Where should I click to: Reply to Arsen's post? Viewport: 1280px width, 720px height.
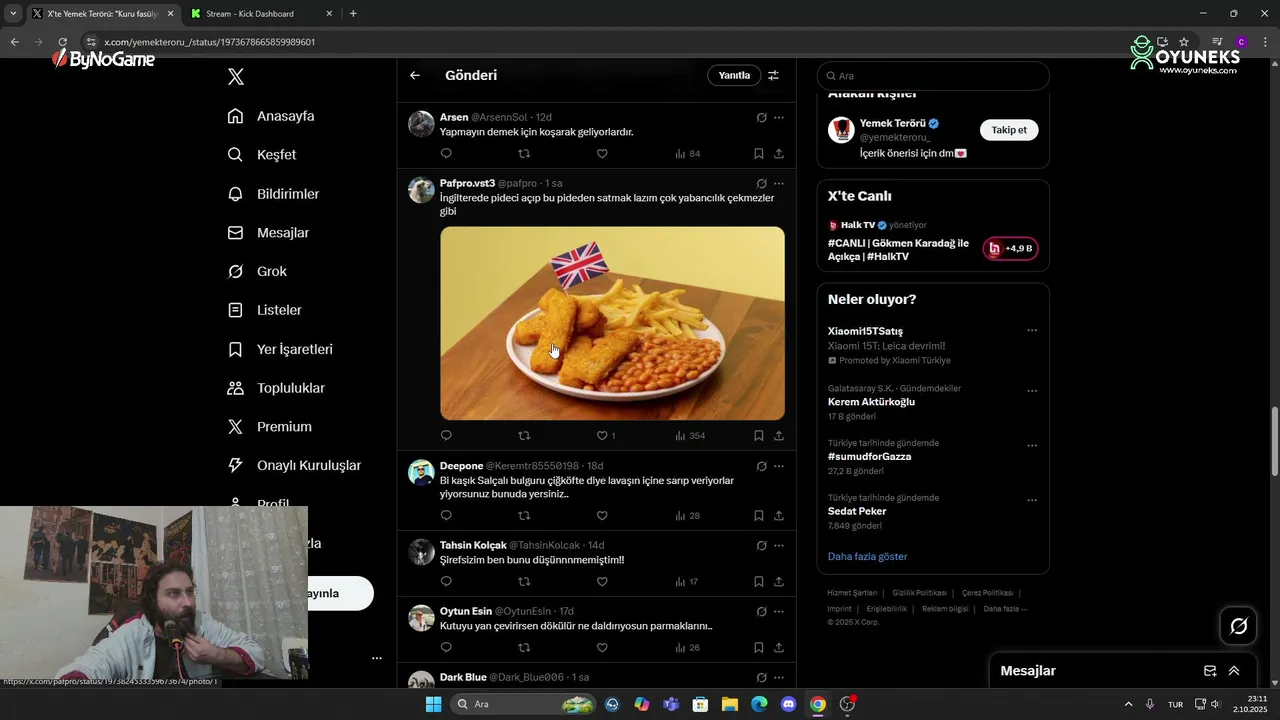[x=446, y=154]
